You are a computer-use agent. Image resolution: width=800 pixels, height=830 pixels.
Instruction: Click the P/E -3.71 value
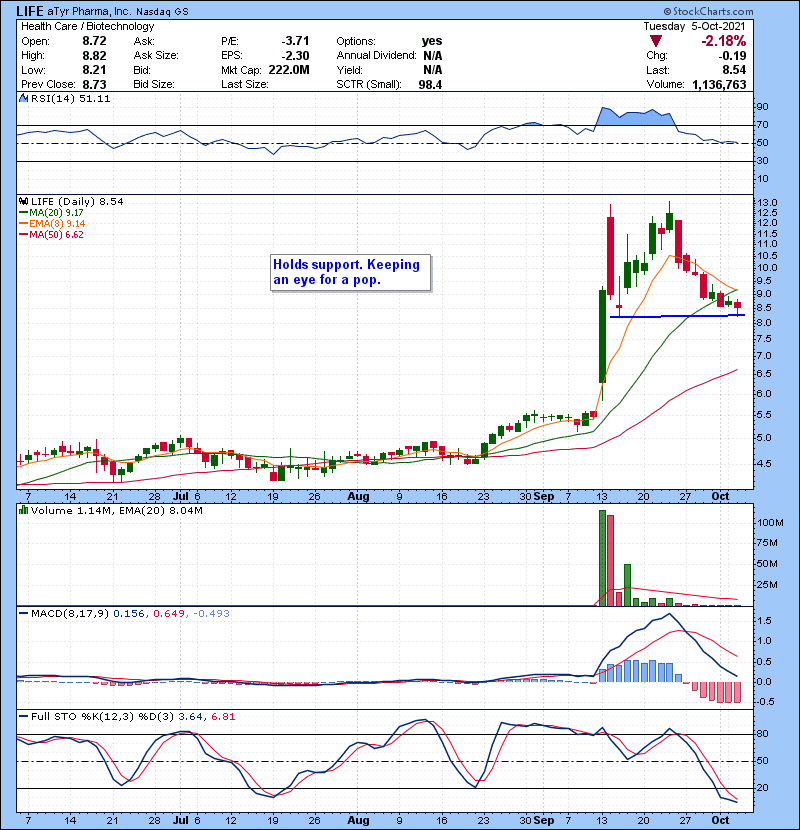(x=295, y=41)
